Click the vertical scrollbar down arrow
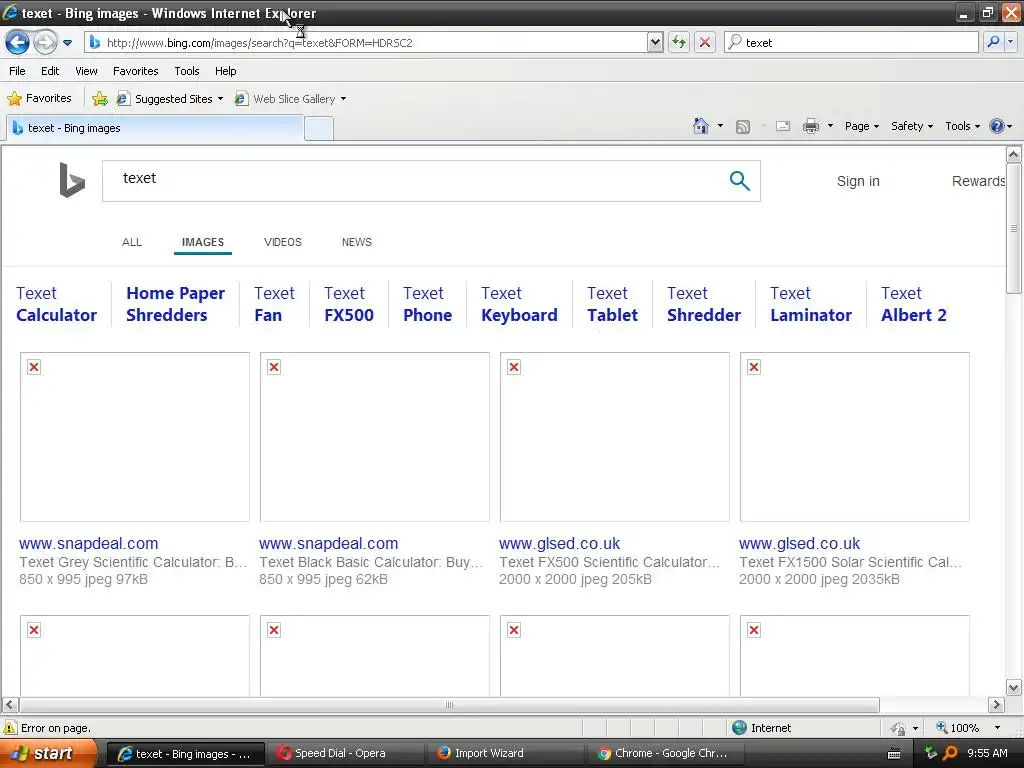 click(1013, 687)
